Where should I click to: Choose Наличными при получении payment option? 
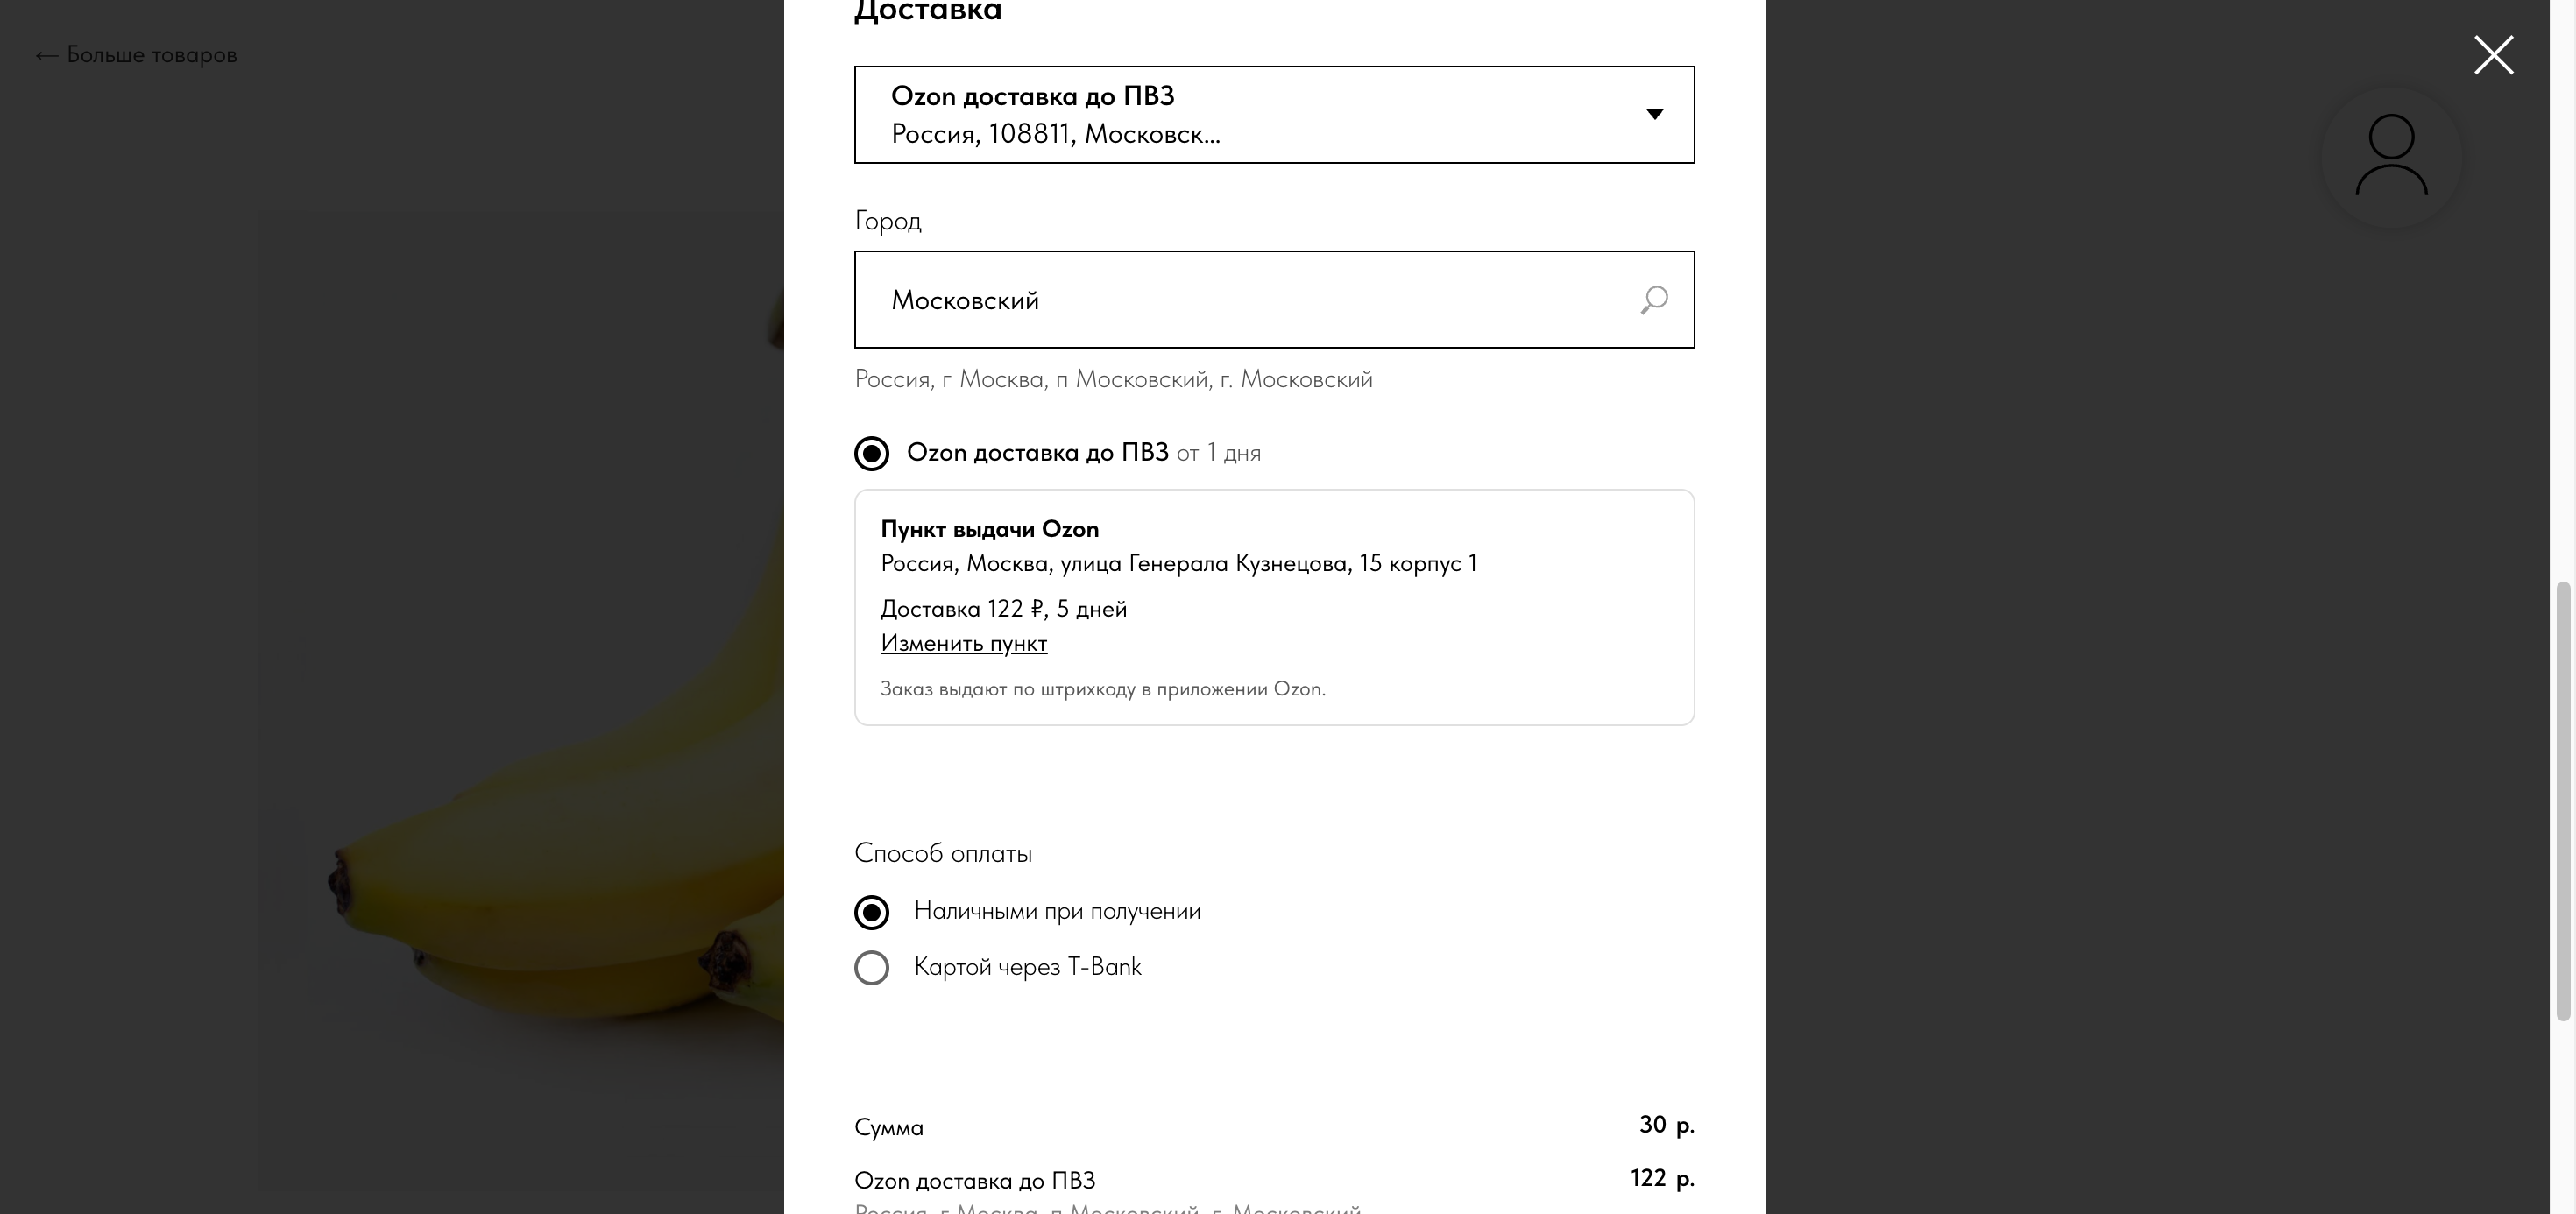point(871,912)
